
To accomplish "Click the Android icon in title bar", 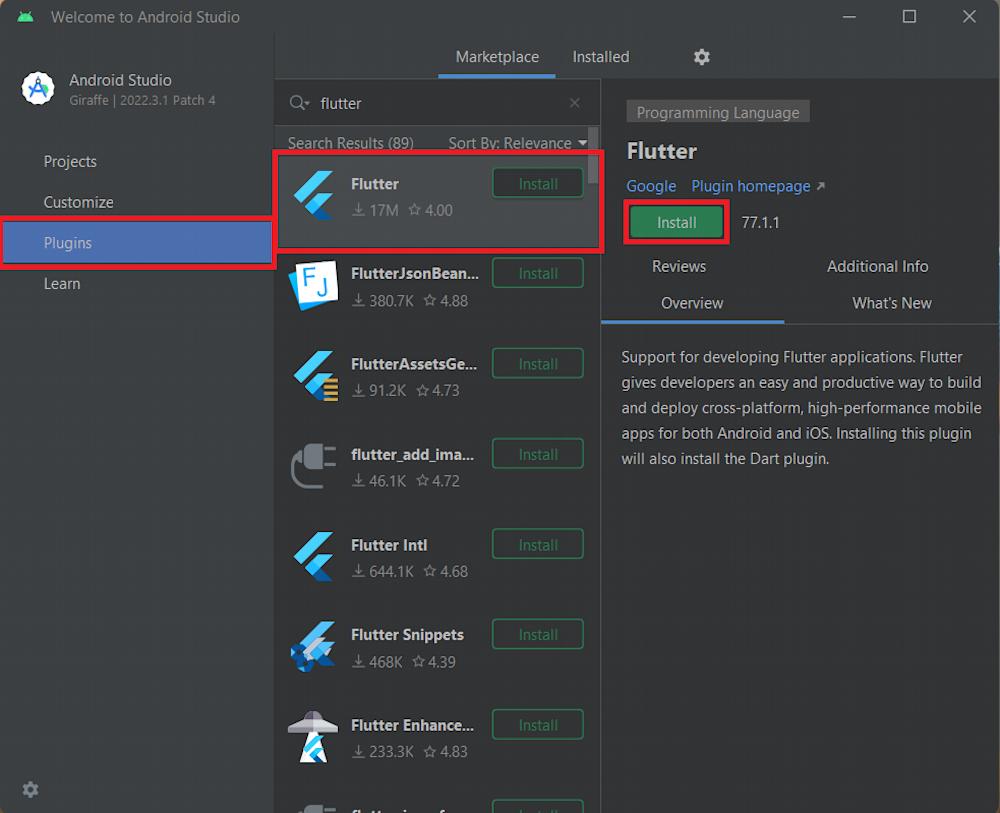I will tap(26, 17).
